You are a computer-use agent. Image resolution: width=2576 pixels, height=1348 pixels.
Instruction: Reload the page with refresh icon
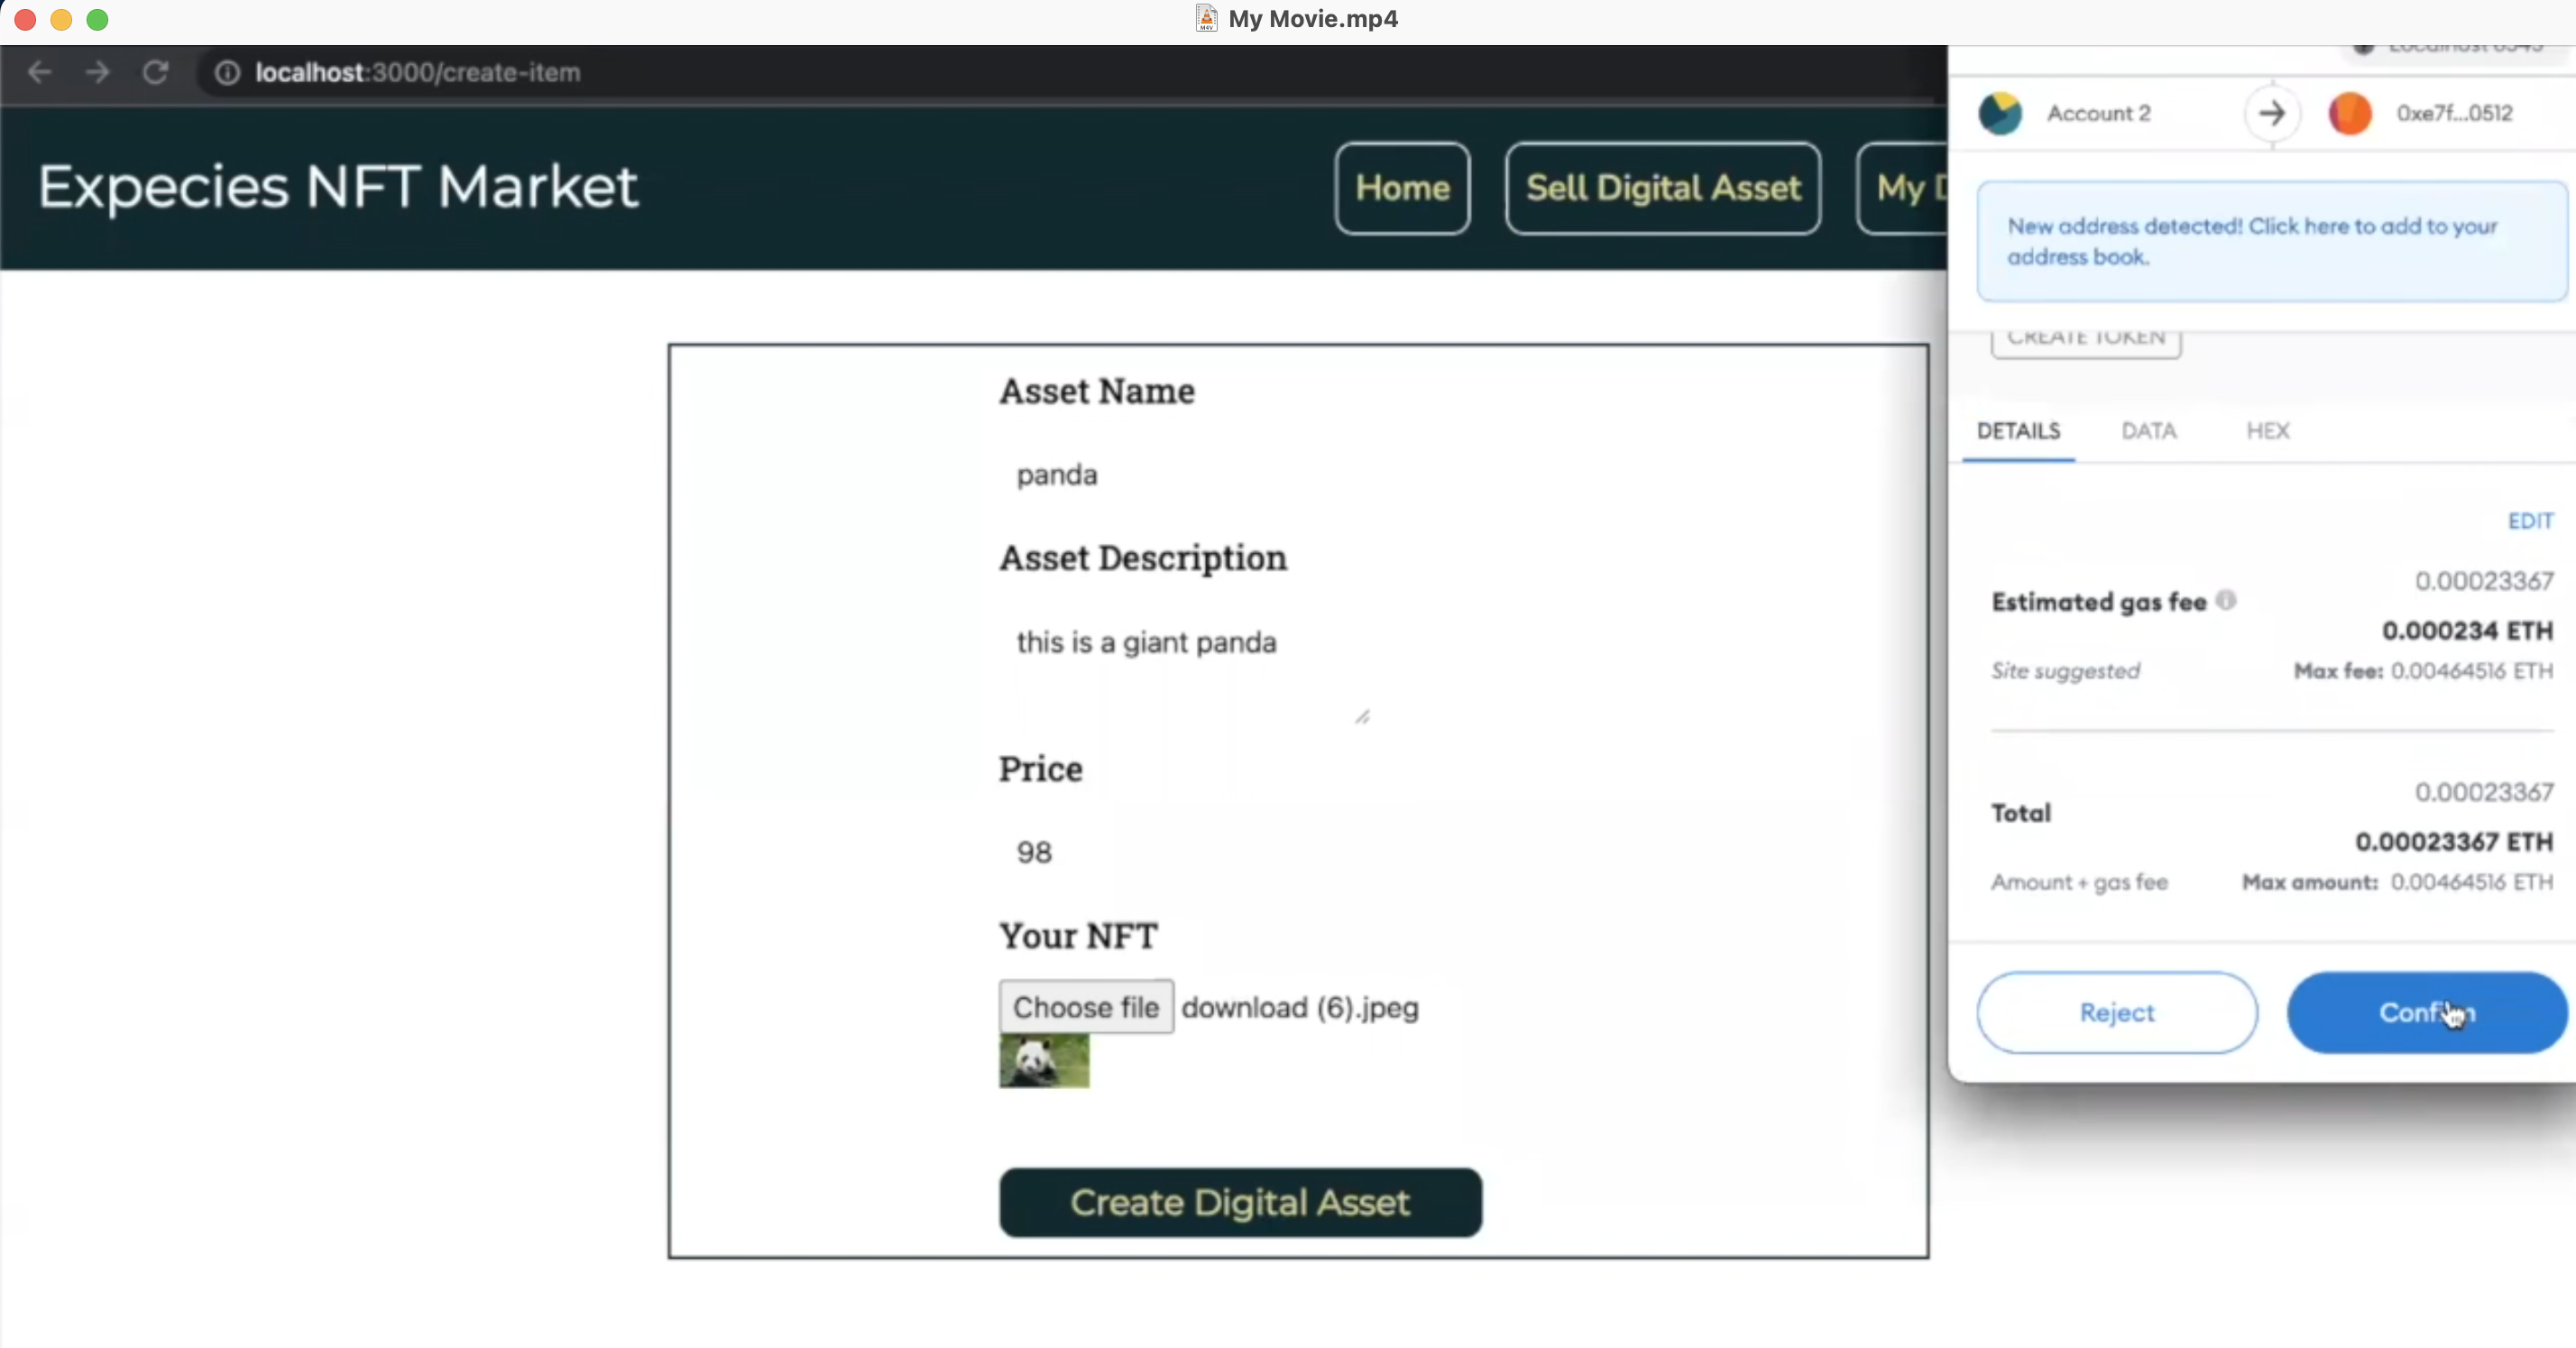(155, 72)
